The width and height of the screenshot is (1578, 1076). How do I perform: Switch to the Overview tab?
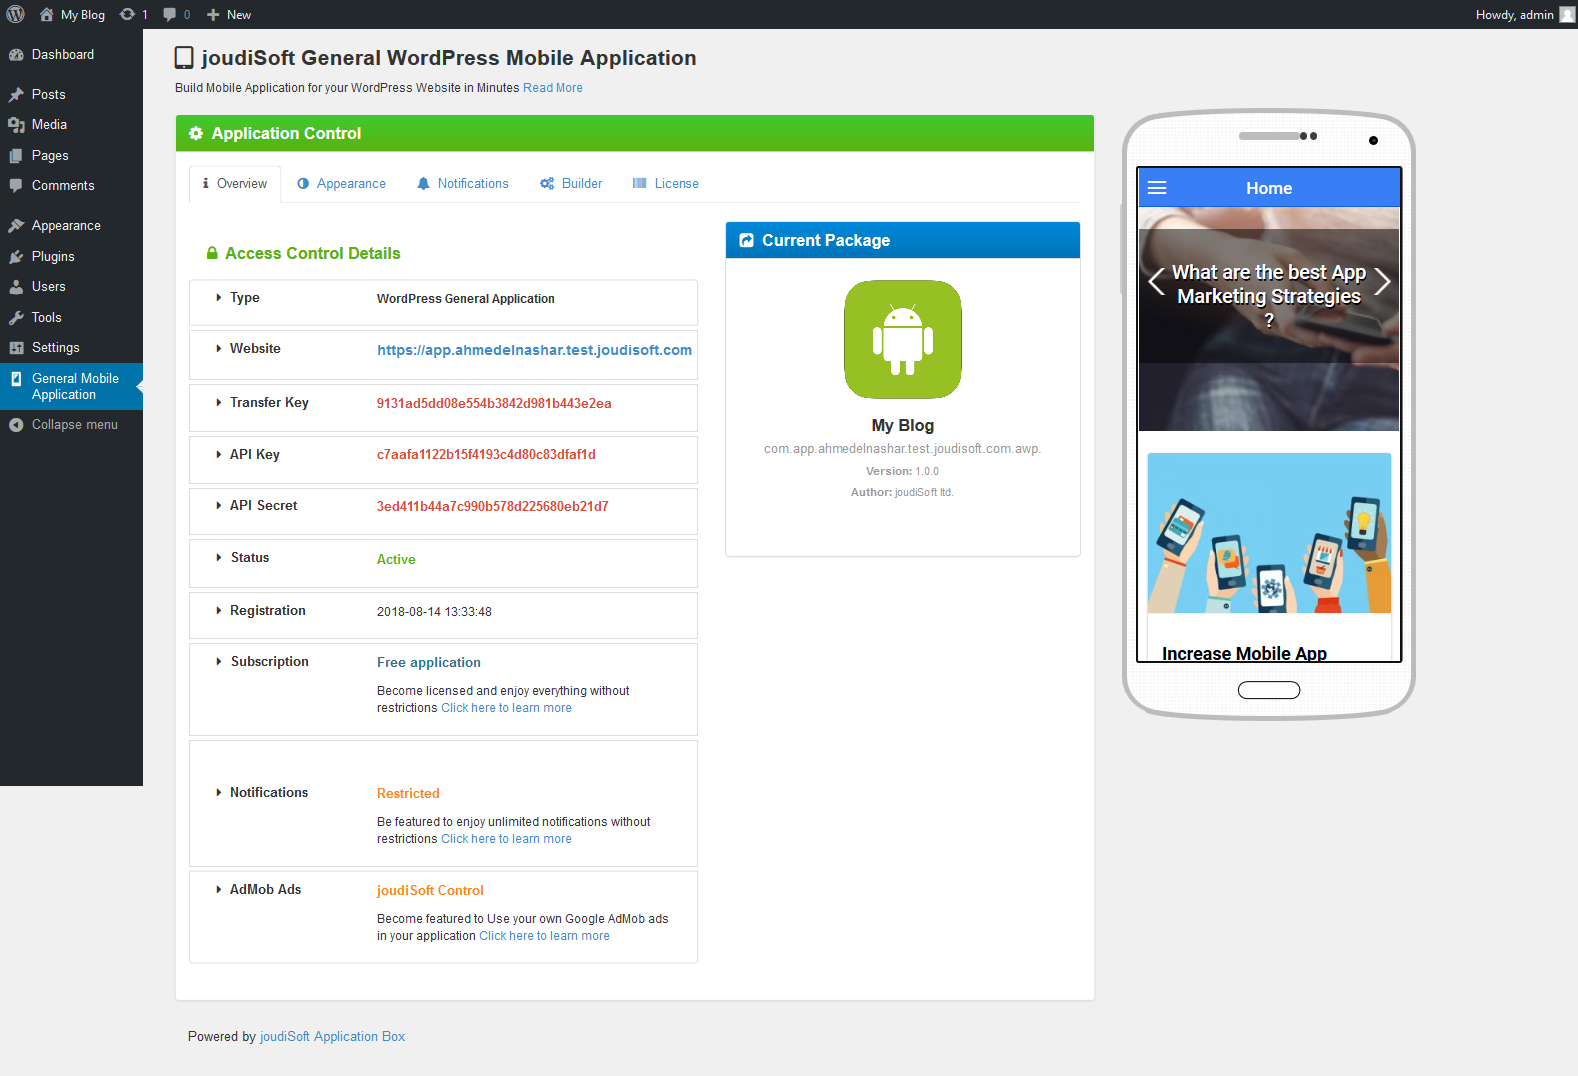point(235,184)
